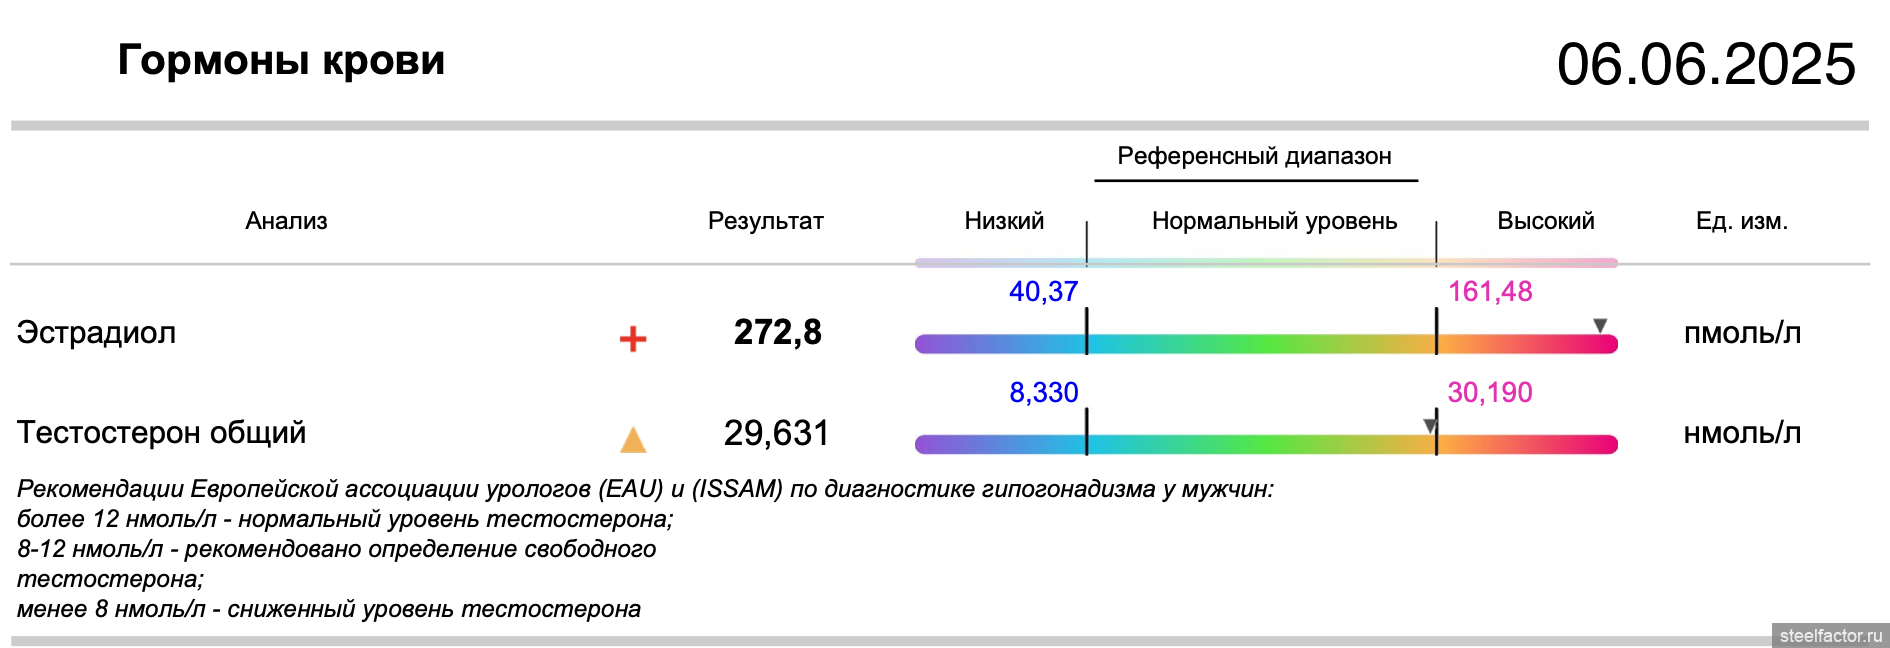The image size is (1890, 648).
Task: Open the steelfactor.ru watermark link
Action: pos(1829,636)
